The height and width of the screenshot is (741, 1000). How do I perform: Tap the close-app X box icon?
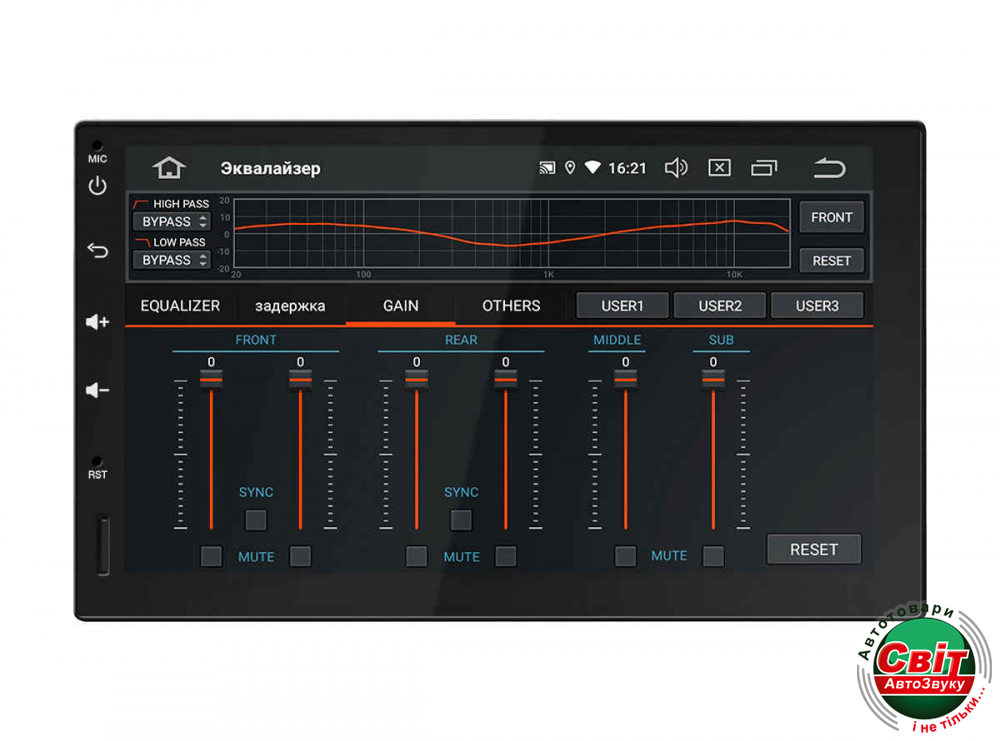719,168
